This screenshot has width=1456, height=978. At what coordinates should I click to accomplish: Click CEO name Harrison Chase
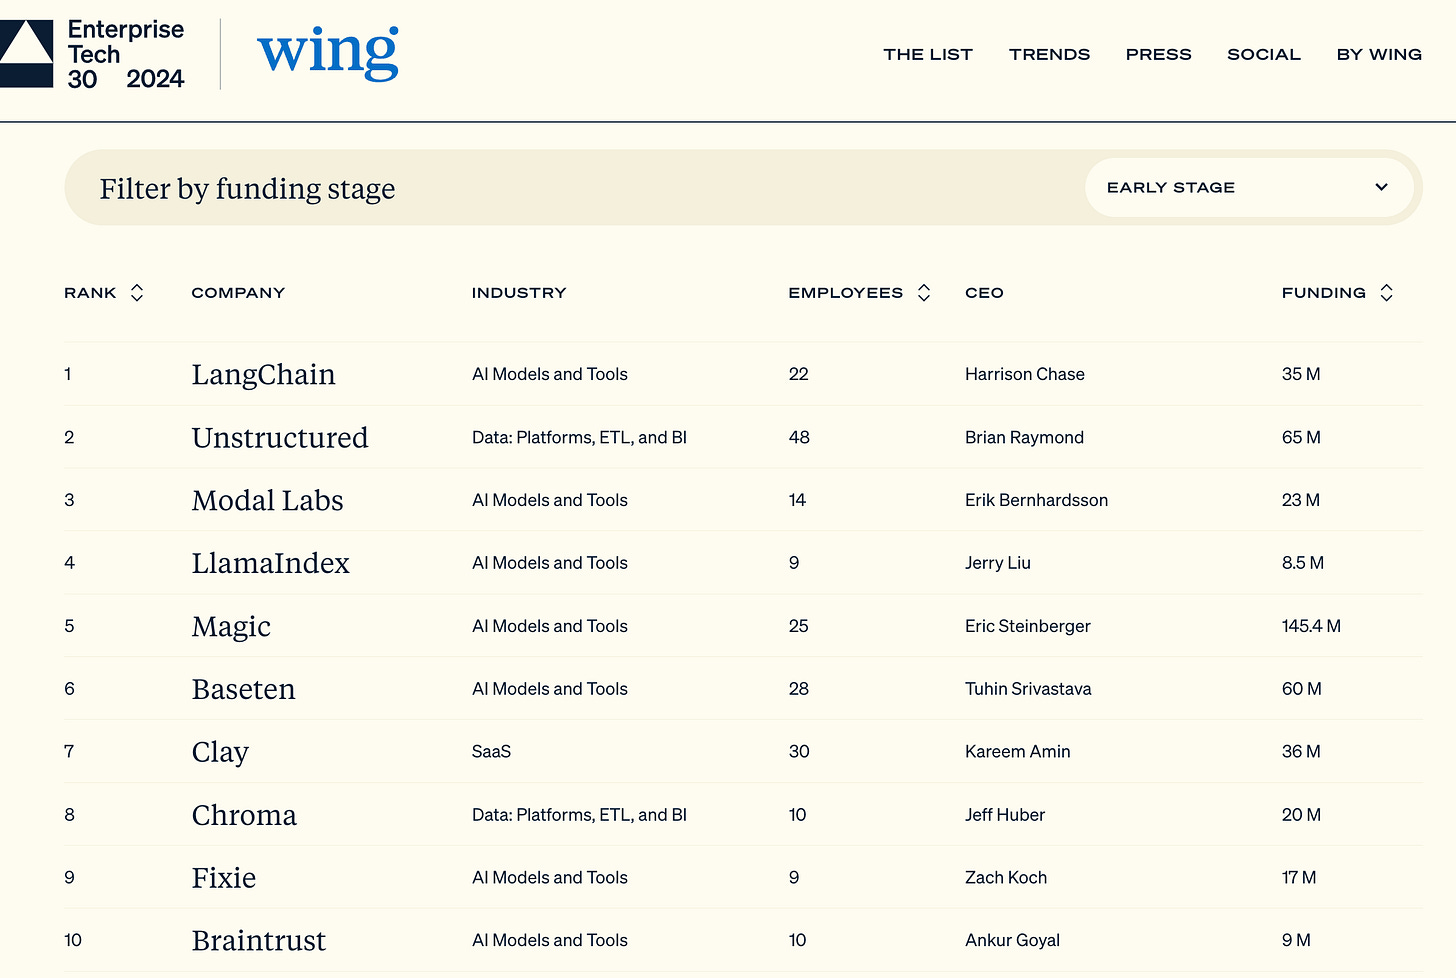point(1025,374)
